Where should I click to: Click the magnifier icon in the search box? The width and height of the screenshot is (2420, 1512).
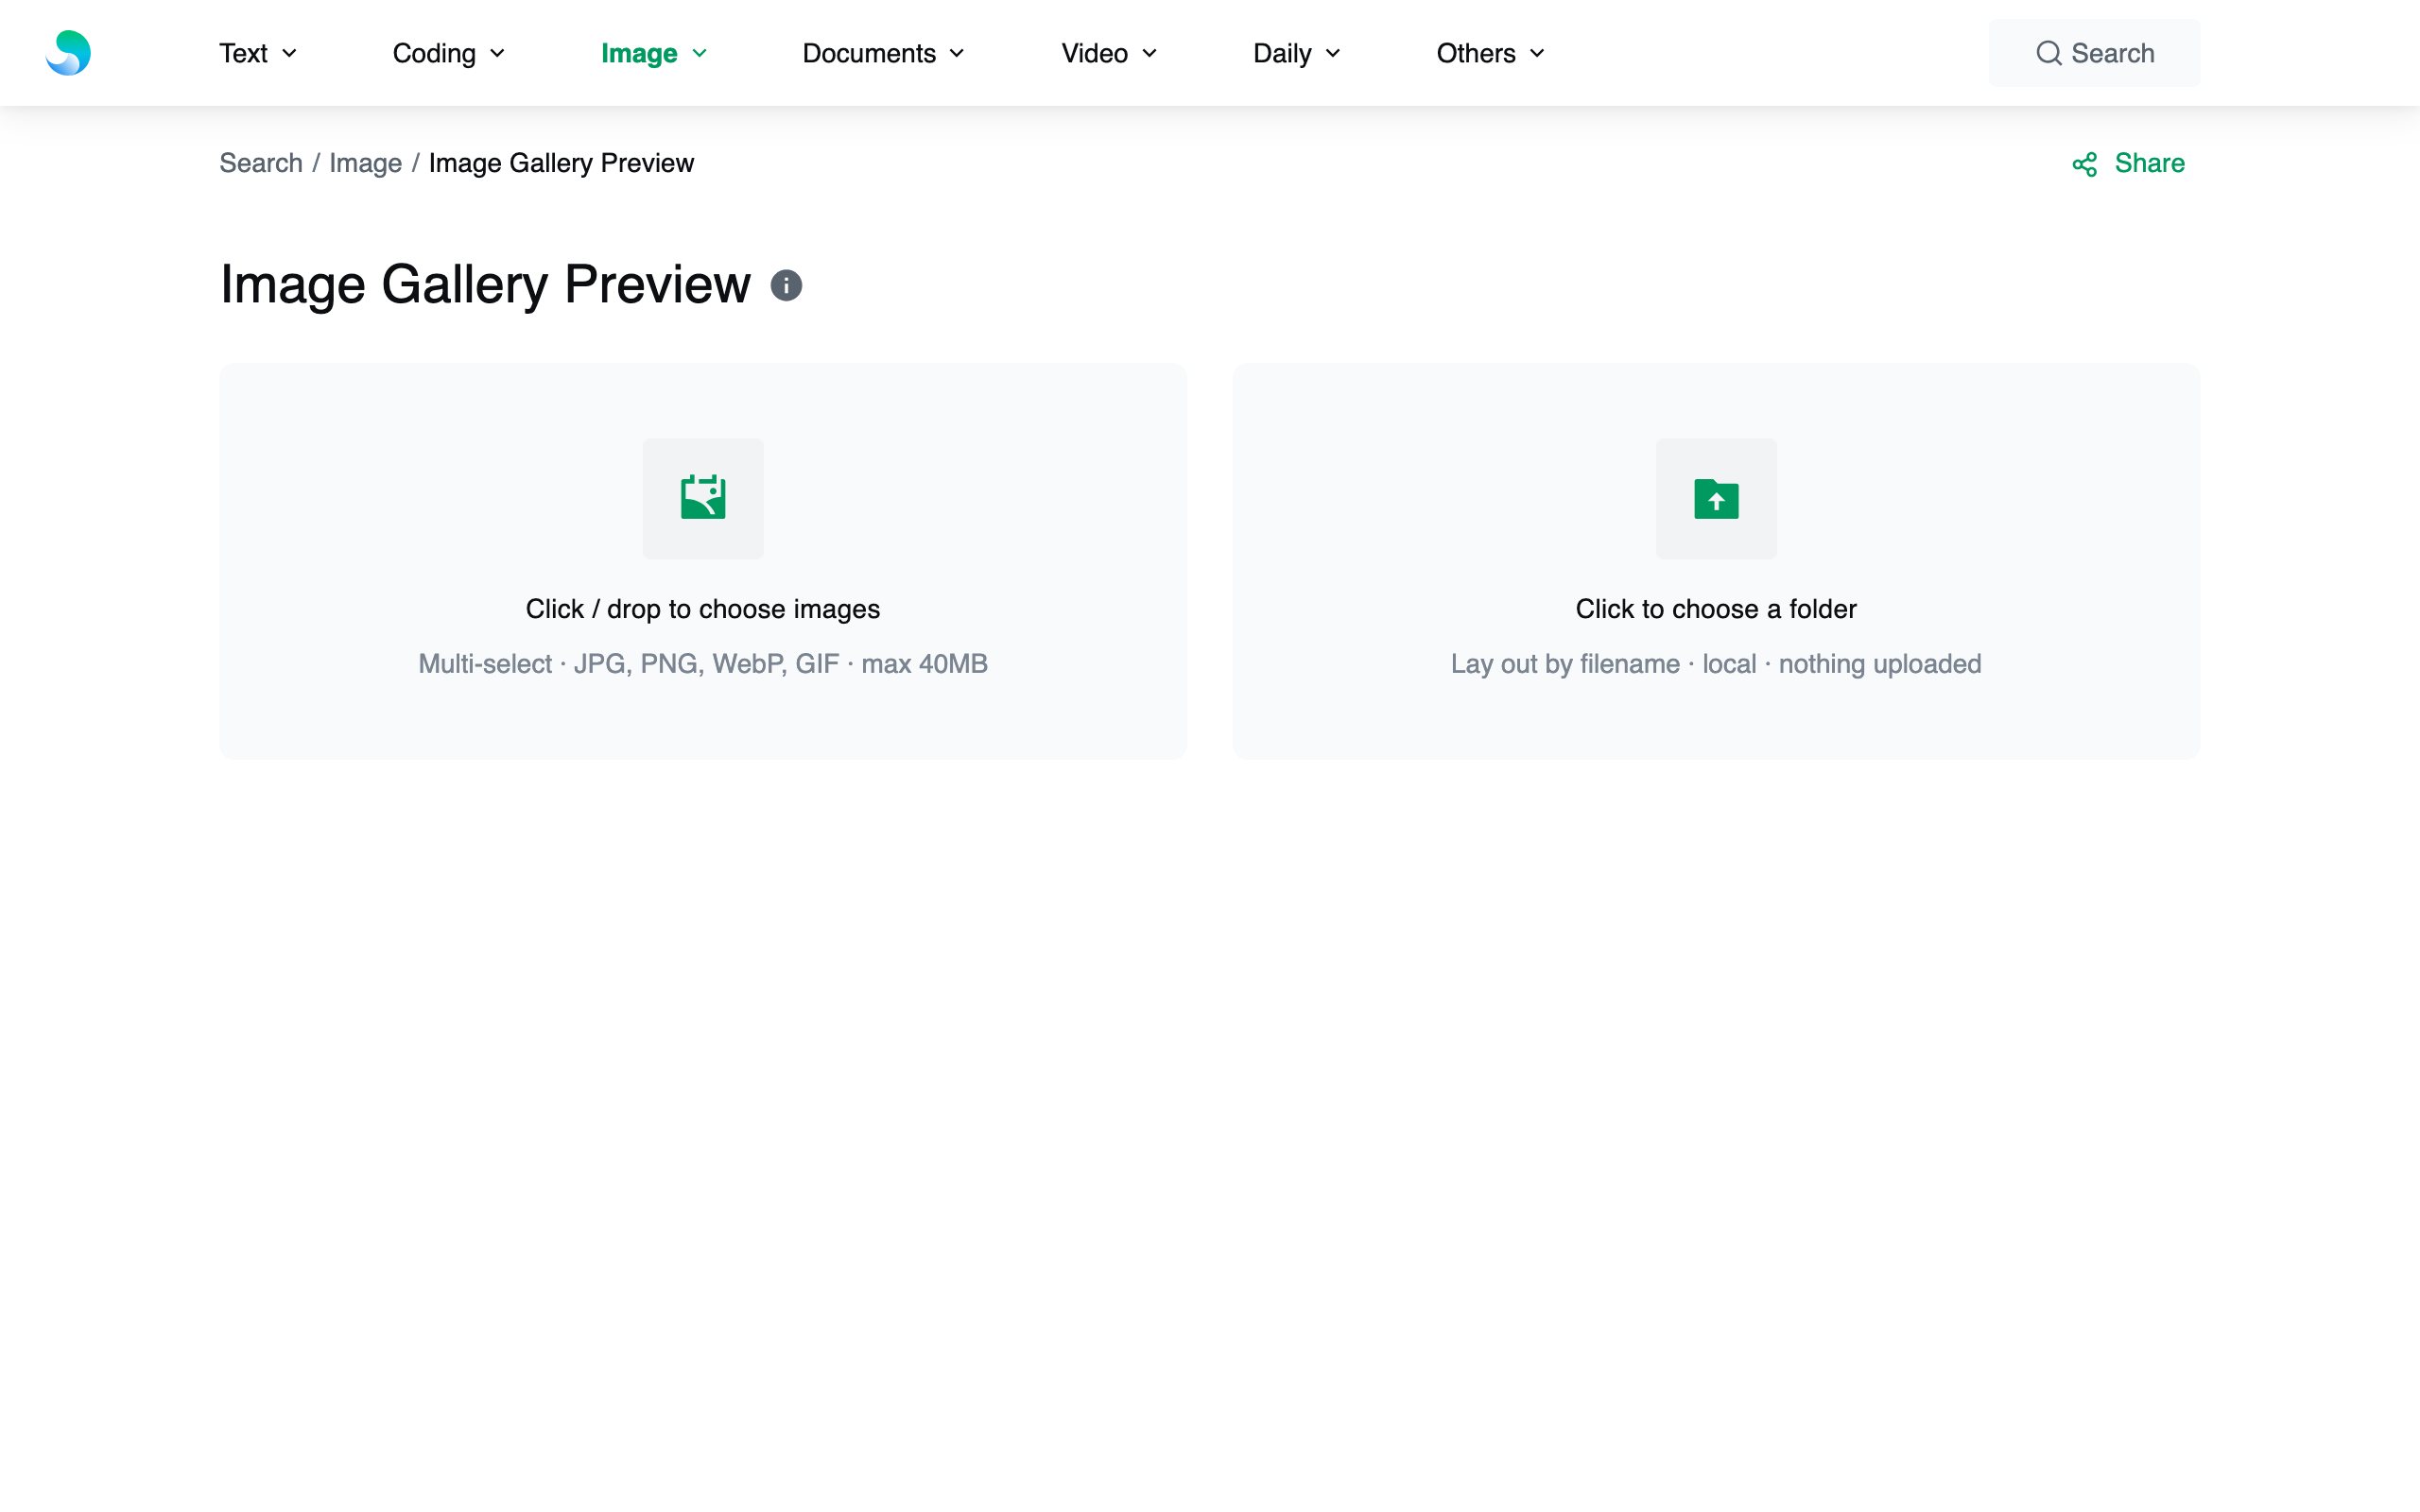(2049, 53)
